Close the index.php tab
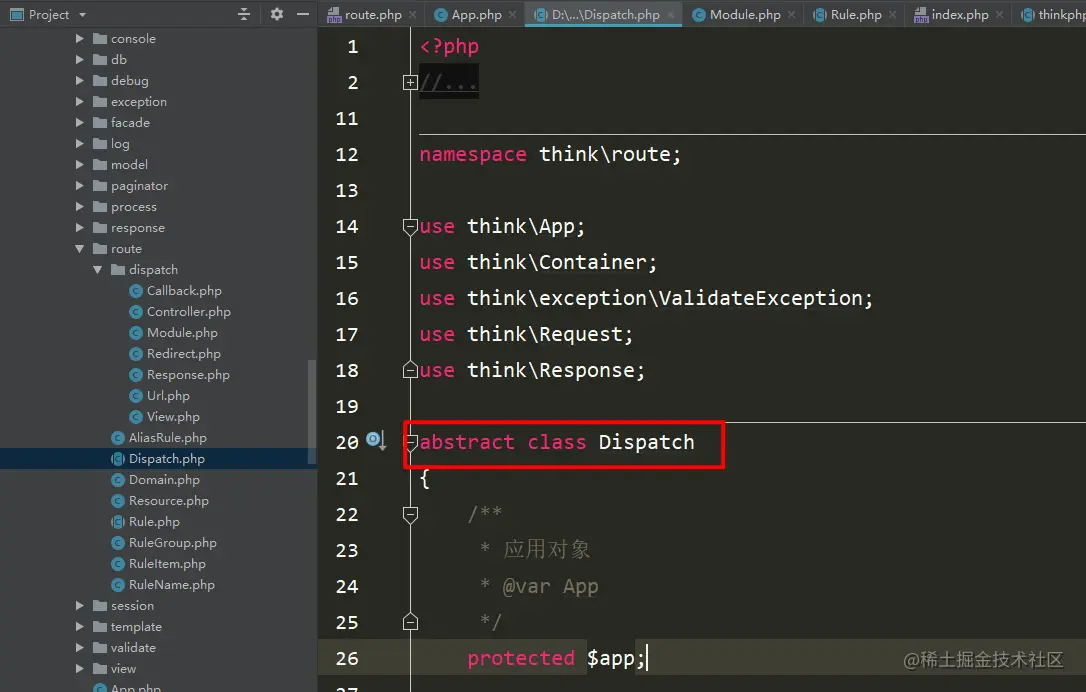1086x692 pixels. (999, 15)
